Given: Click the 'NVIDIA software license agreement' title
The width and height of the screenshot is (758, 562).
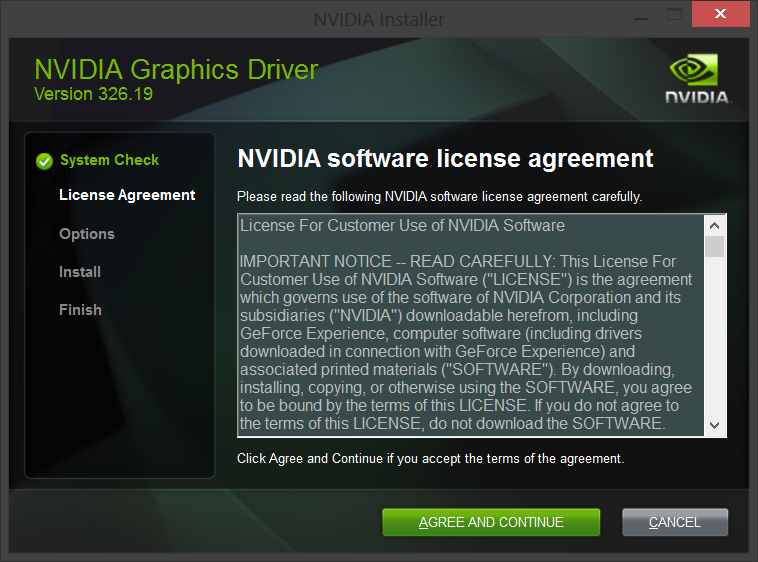Looking at the screenshot, I should (445, 159).
